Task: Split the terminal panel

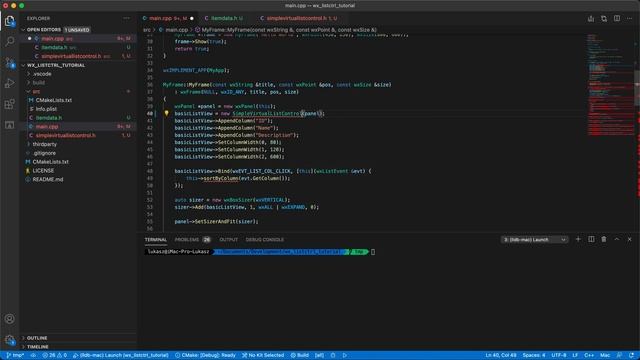Action: pos(591,239)
